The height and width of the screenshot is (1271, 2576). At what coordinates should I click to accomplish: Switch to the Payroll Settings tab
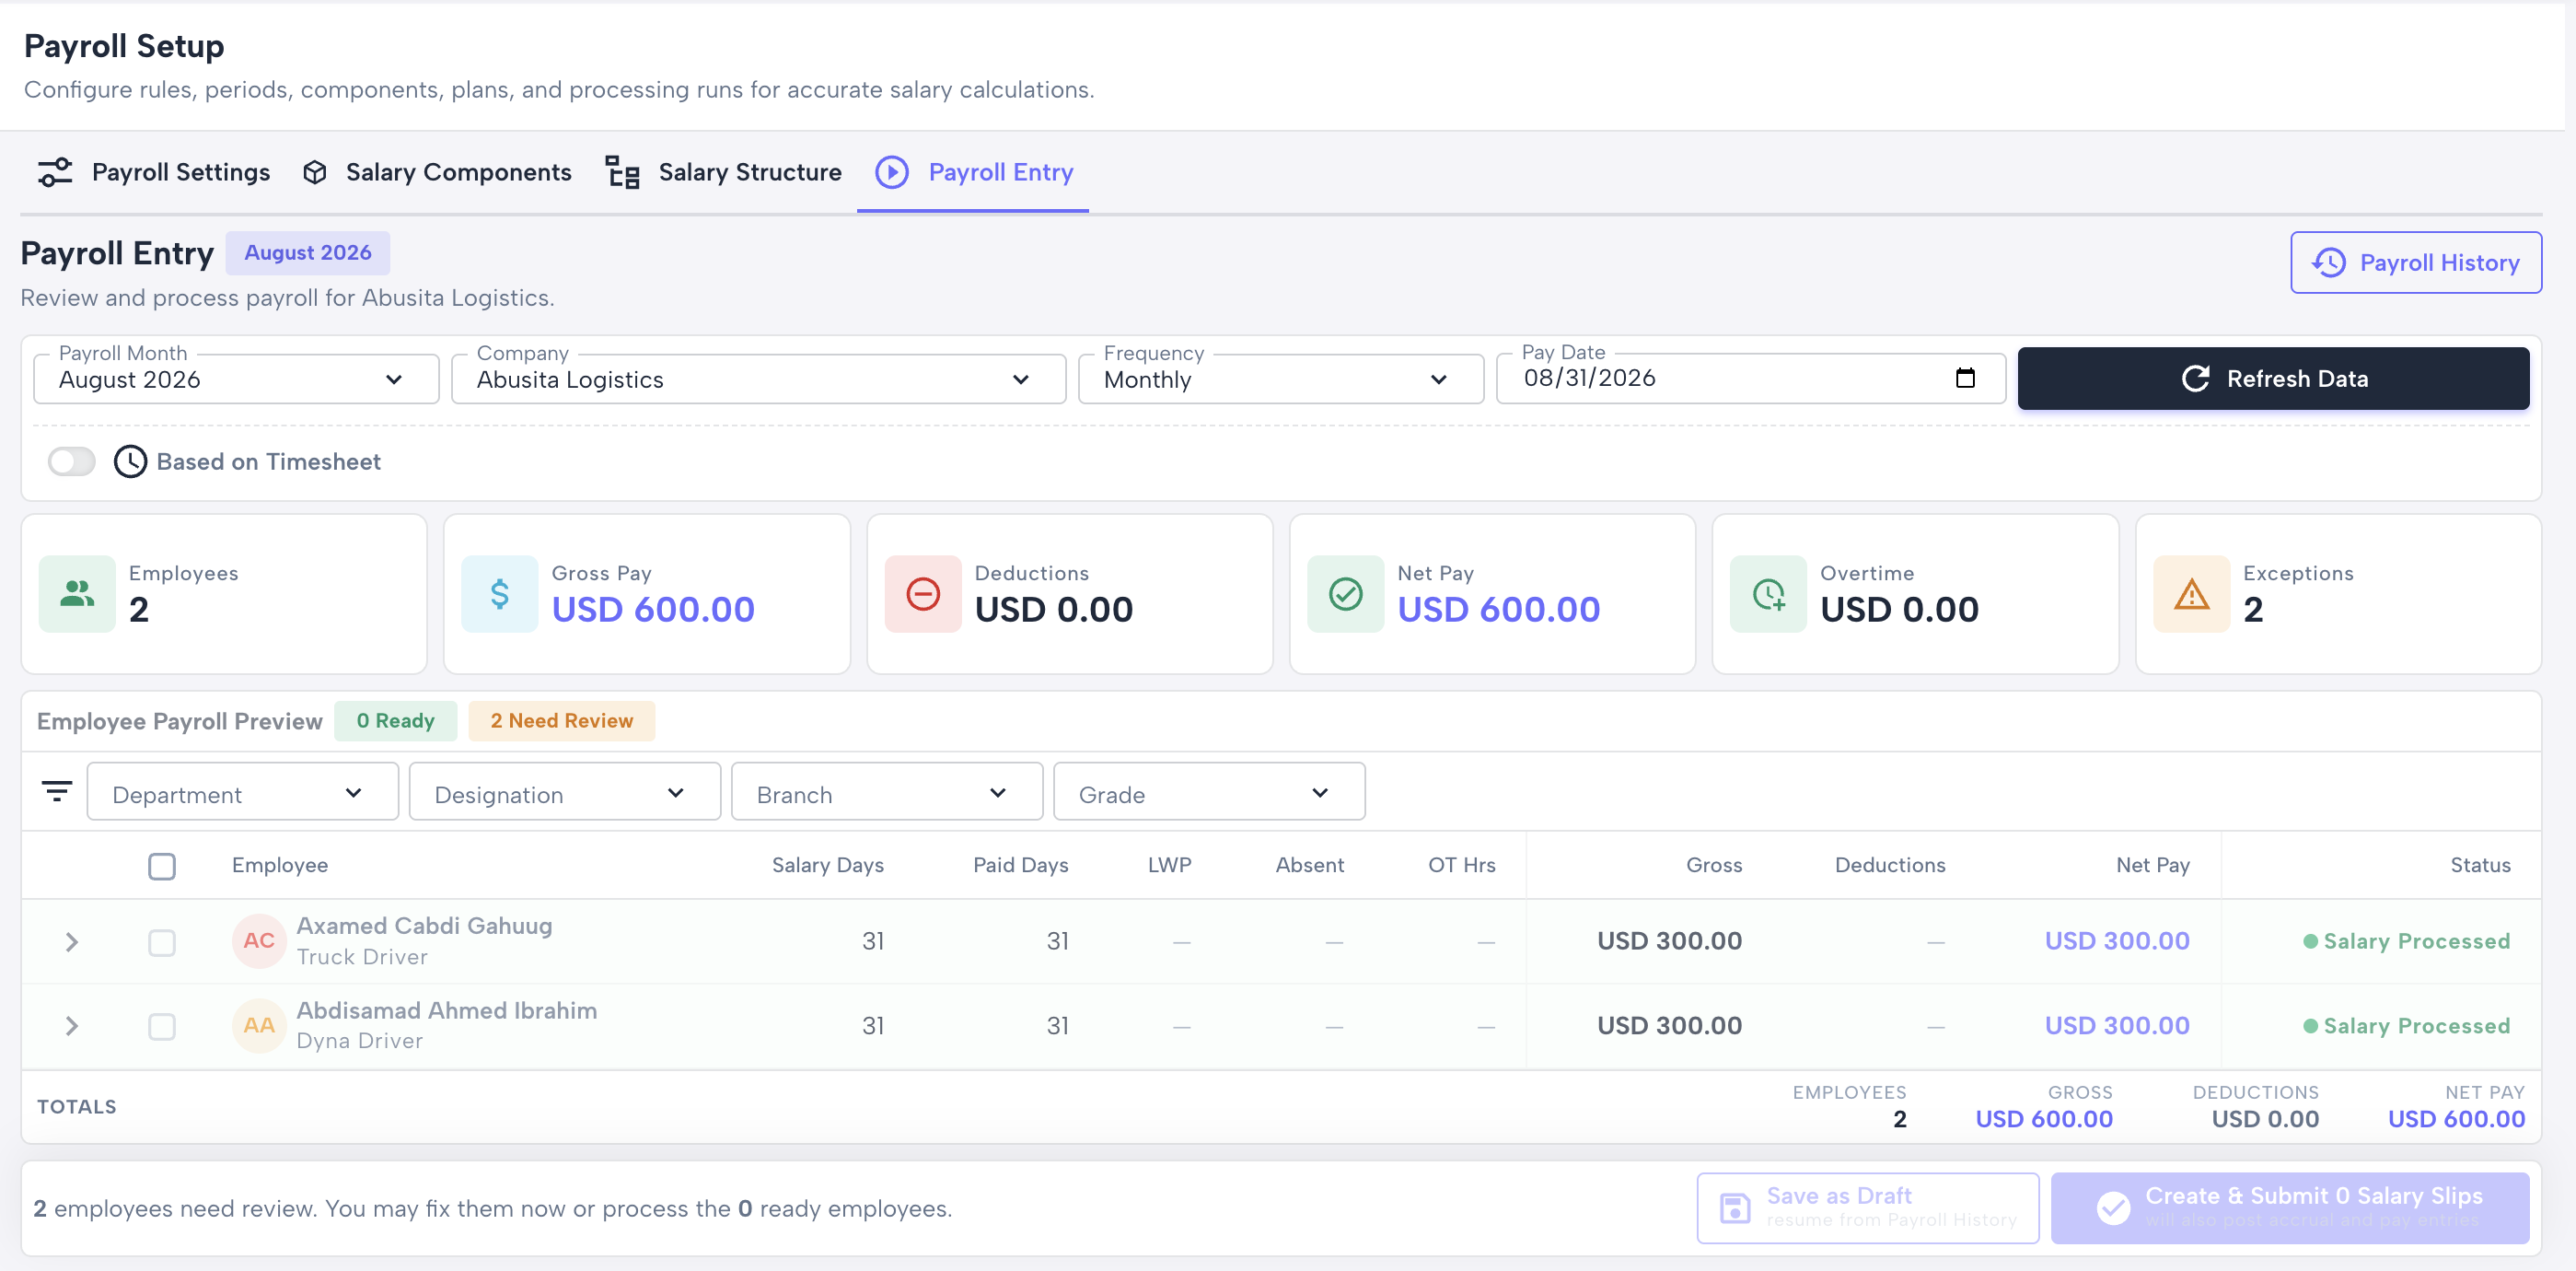(x=154, y=172)
